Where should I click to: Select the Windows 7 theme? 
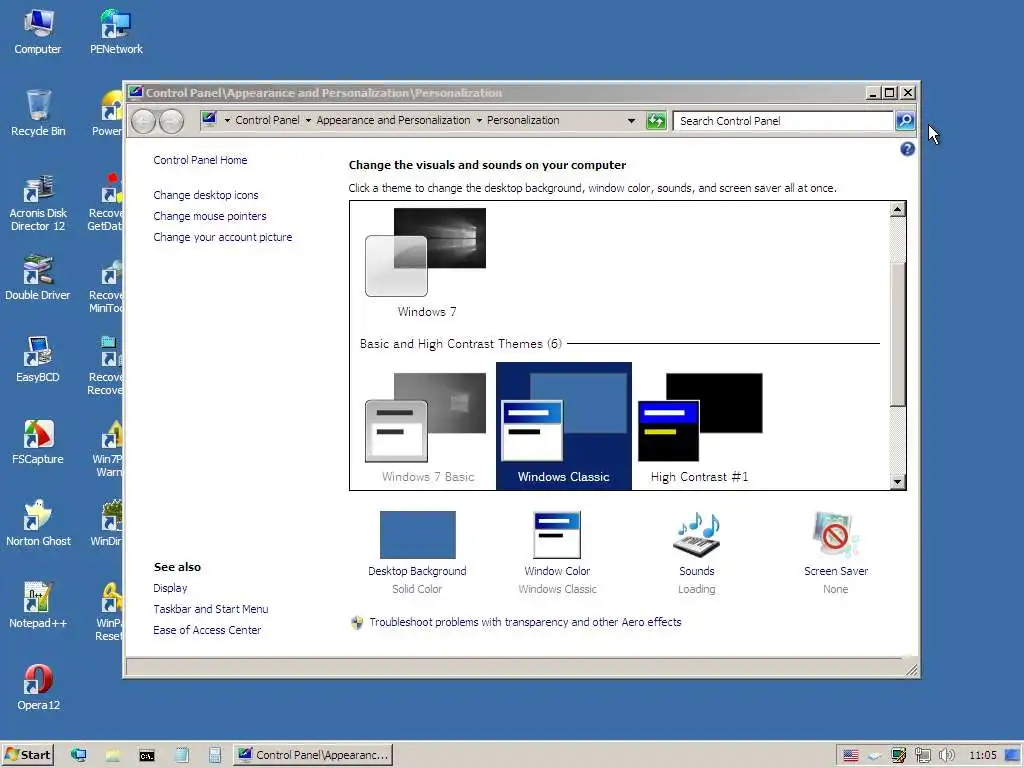tap(427, 263)
